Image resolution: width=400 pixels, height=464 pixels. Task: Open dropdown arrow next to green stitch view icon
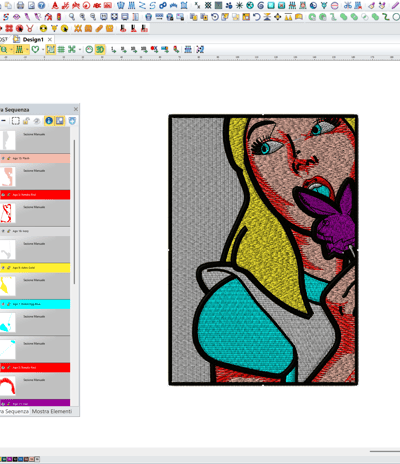coord(27,49)
